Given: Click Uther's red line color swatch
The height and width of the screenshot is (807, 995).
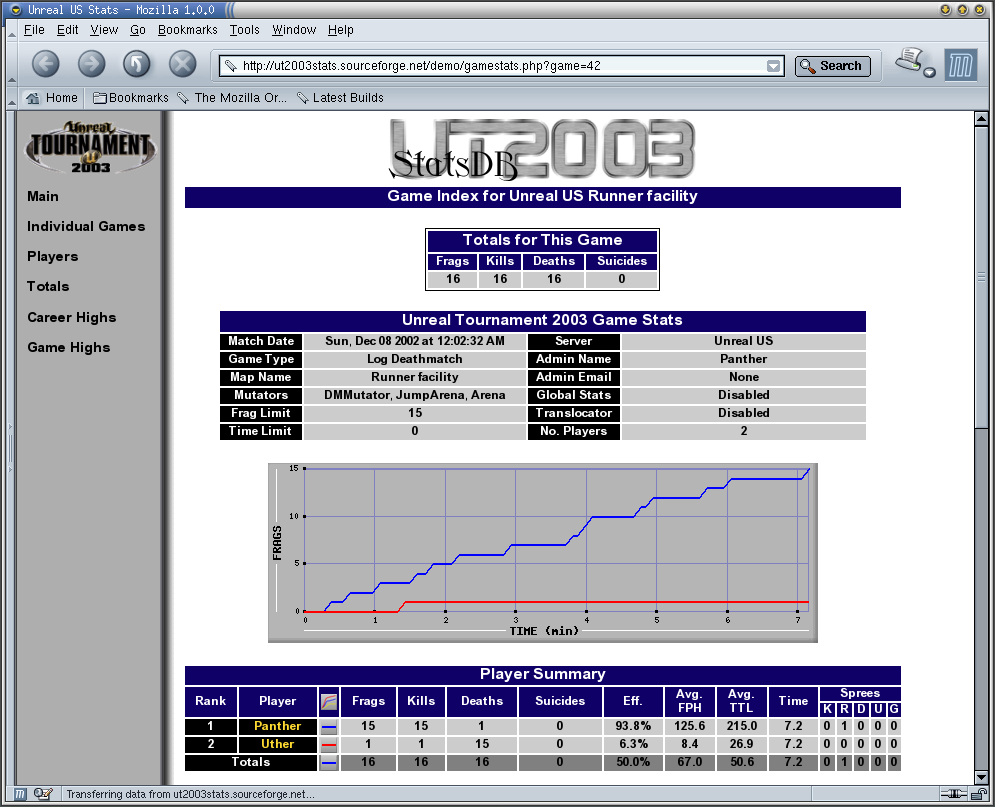Looking at the screenshot, I should click(x=329, y=744).
